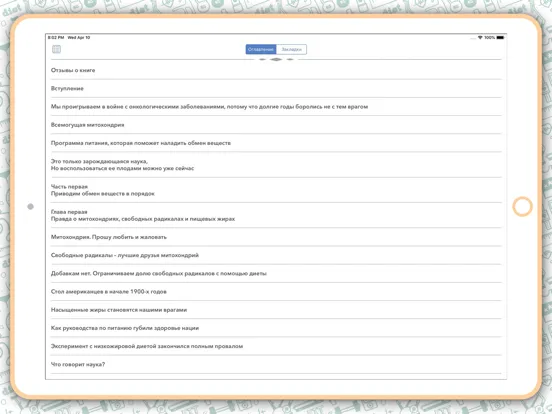This screenshot has width=552, height=414.
Task: Select Добавкам нет. Ограничиваем долю свободных радикалов
Action: (276, 274)
